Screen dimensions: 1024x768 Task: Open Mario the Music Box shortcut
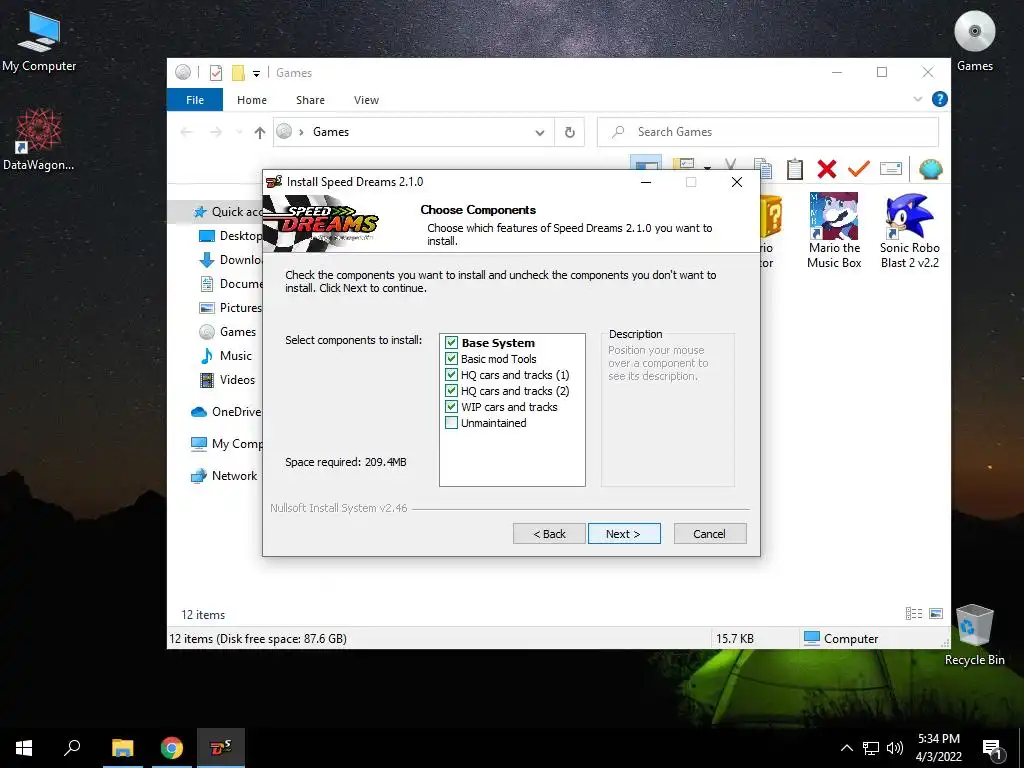[834, 231]
